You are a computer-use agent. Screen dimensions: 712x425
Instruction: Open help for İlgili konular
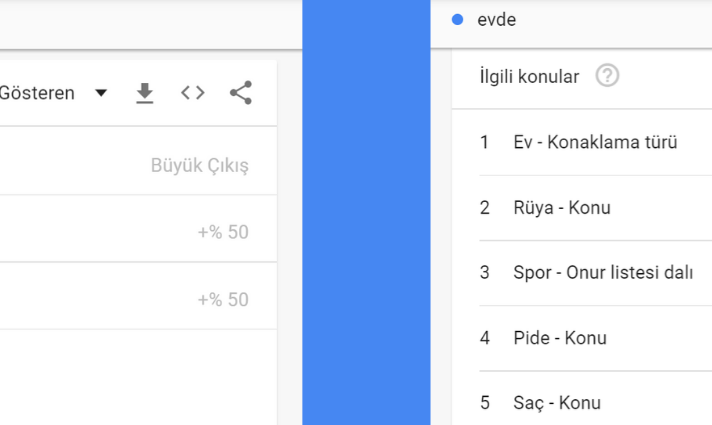607,75
